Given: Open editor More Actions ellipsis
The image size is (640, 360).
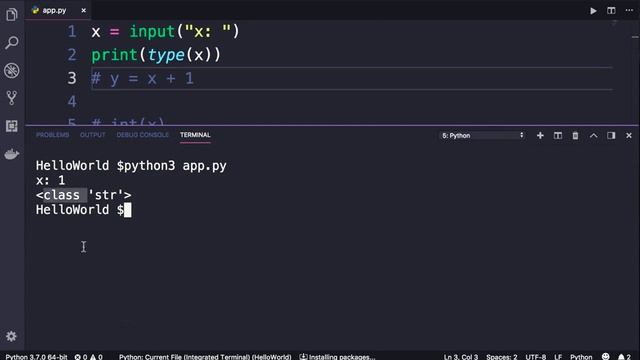Looking at the screenshot, I should coord(629,11).
